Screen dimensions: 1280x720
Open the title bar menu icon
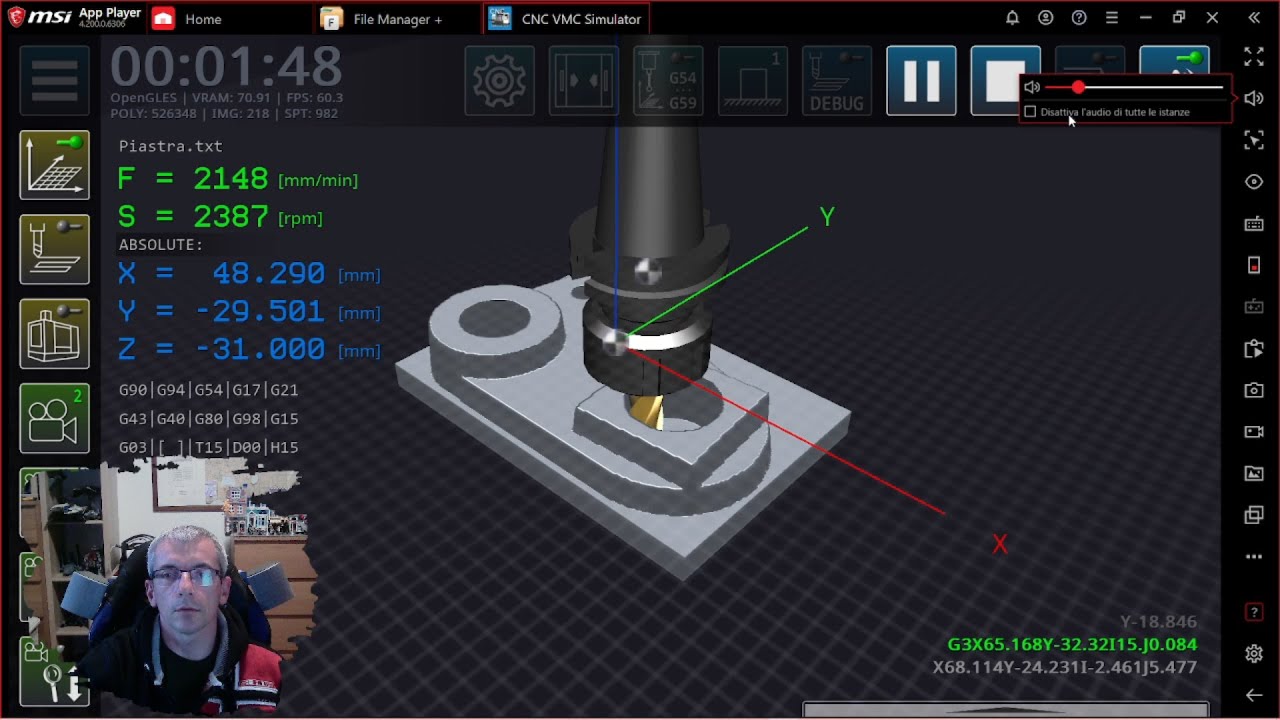pos(1112,18)
